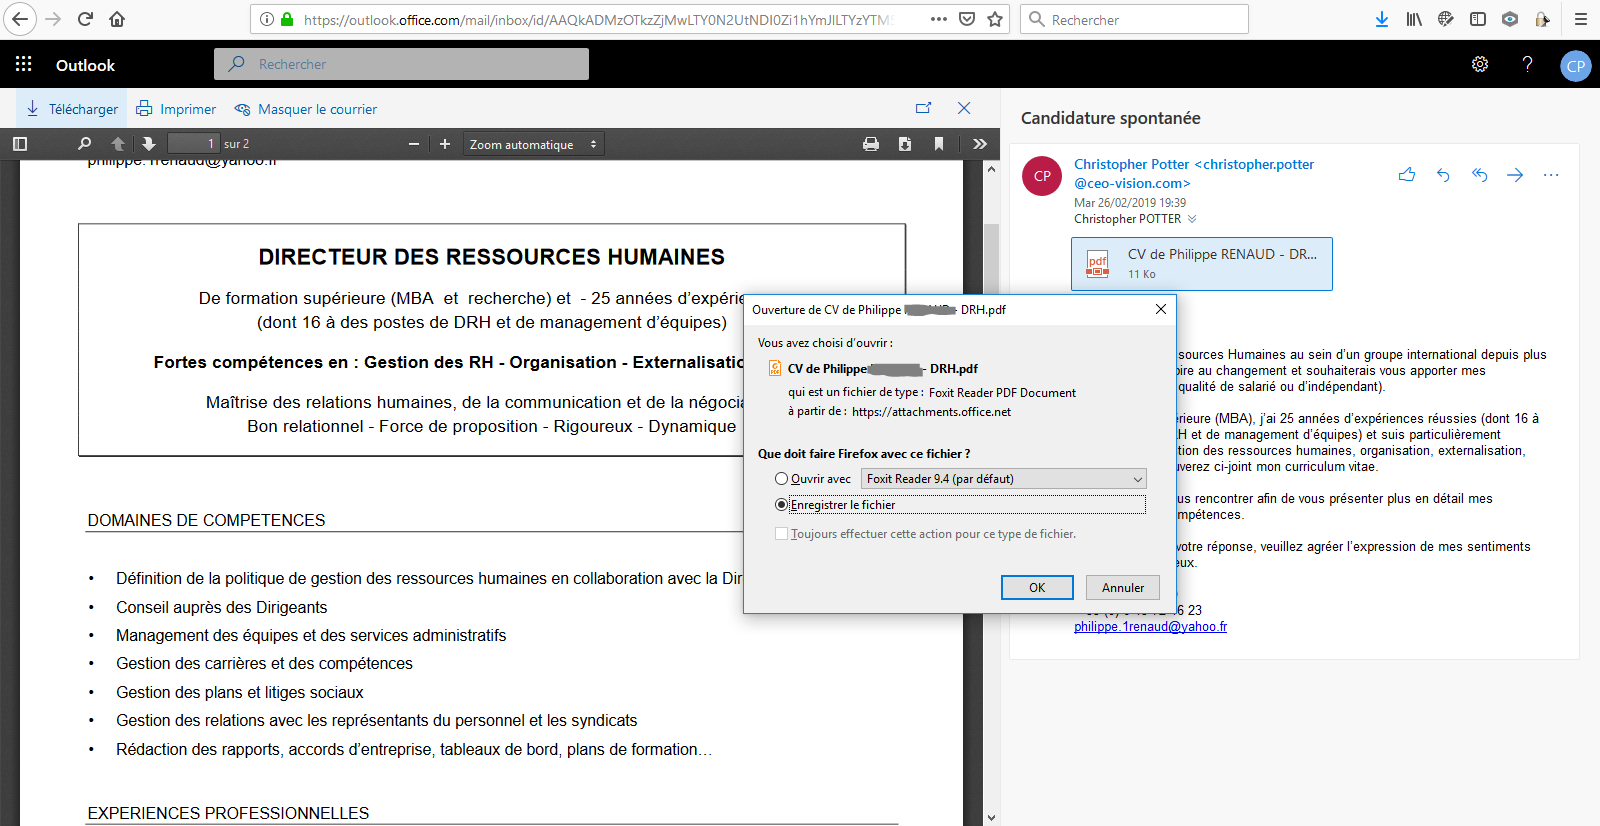Viewport: 1600px width, 826px height.
Task: Check 'Toujours effectuer cette action' checkbox
Action: tap(782, 534)
